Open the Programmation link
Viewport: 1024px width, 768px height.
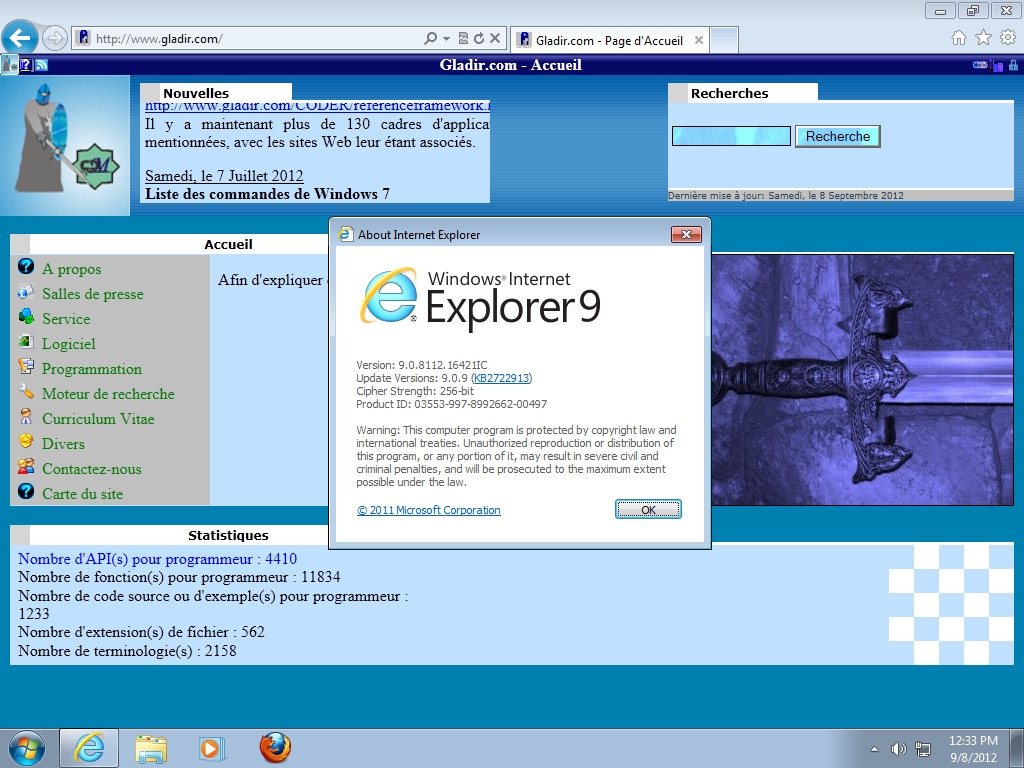pyautogui.click(x=91, y=369)
